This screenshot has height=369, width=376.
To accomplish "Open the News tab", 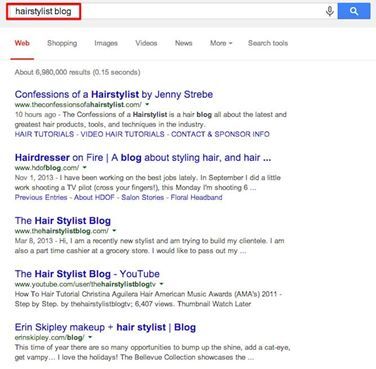I will point(184,43).
